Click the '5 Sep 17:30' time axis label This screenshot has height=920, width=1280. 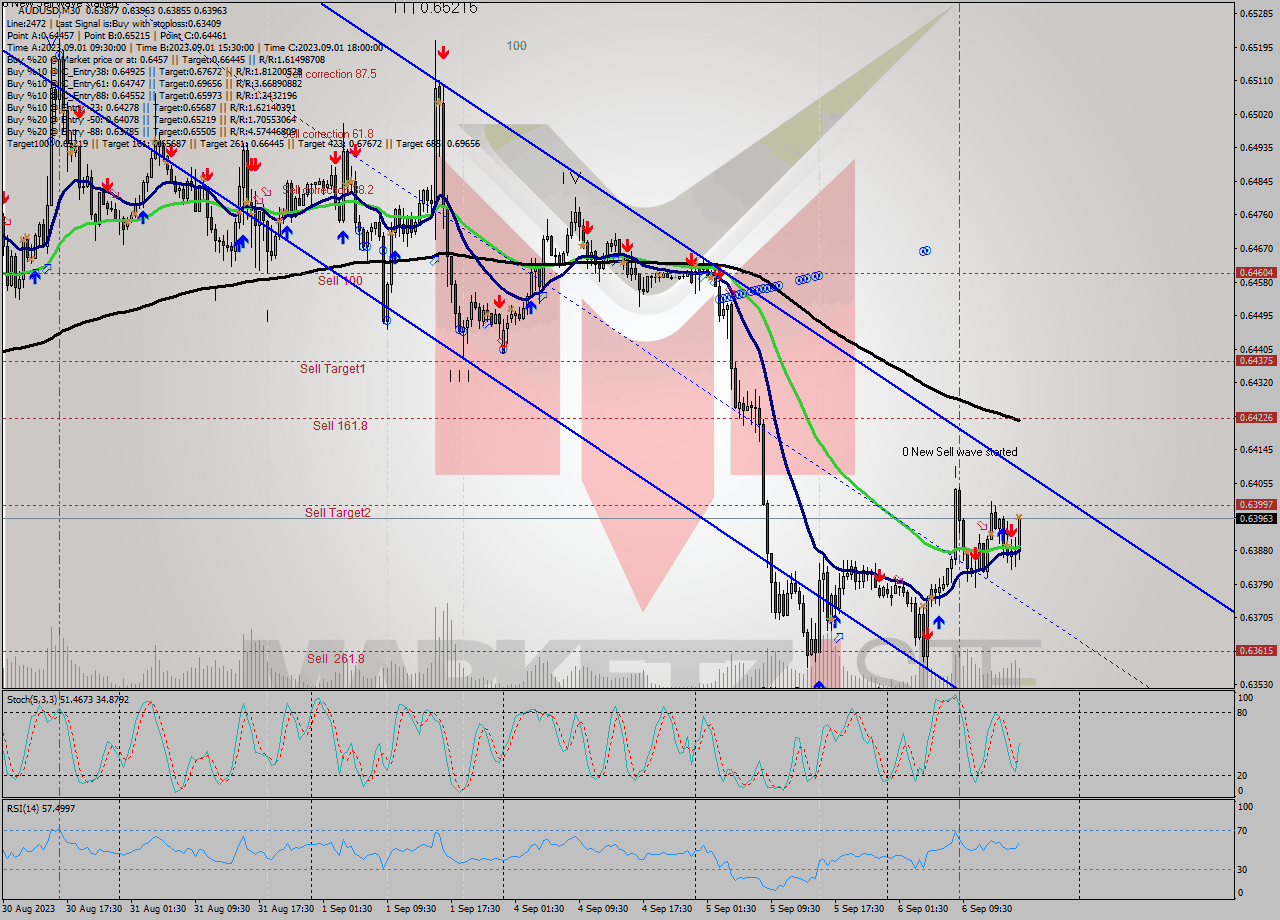click(x=859, y=908)
